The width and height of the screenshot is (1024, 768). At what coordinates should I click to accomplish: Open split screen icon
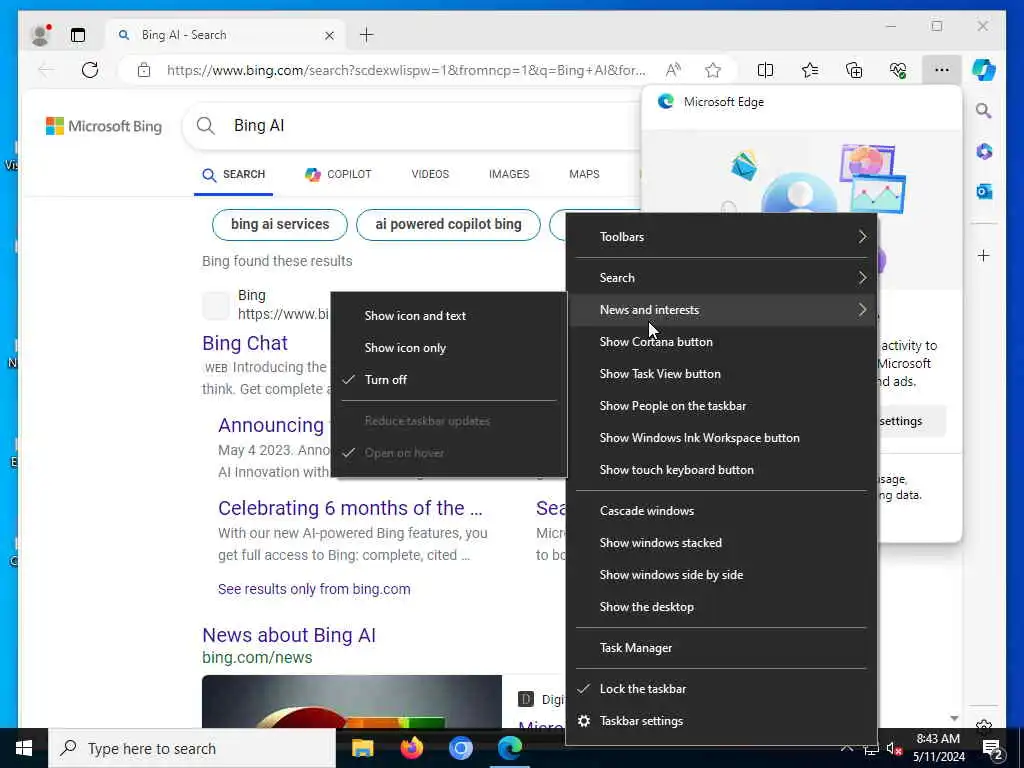(765, 70)
